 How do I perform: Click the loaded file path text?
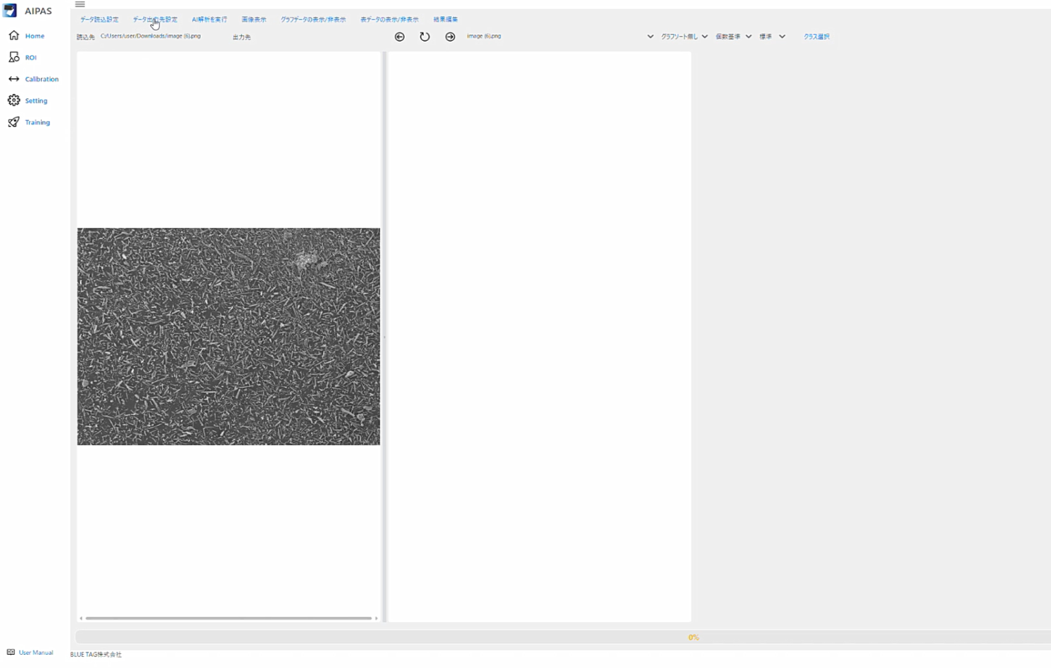point(151,36)
